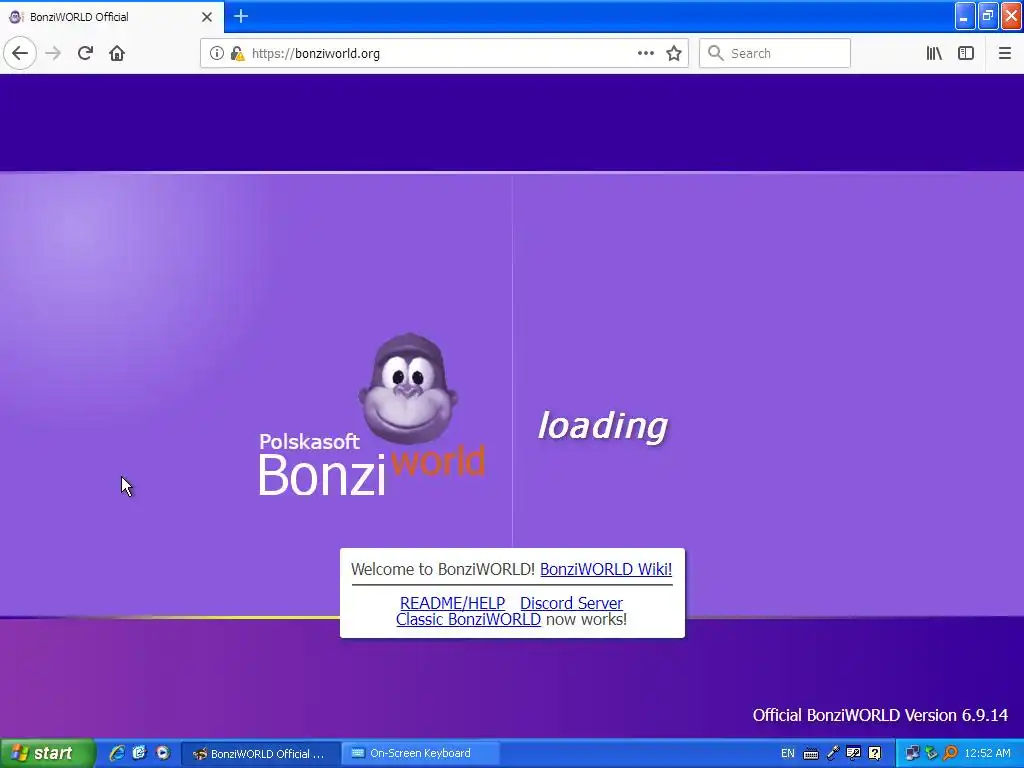
Task: Click the 12:52 AM clock
Action: [x=987, y=754]
